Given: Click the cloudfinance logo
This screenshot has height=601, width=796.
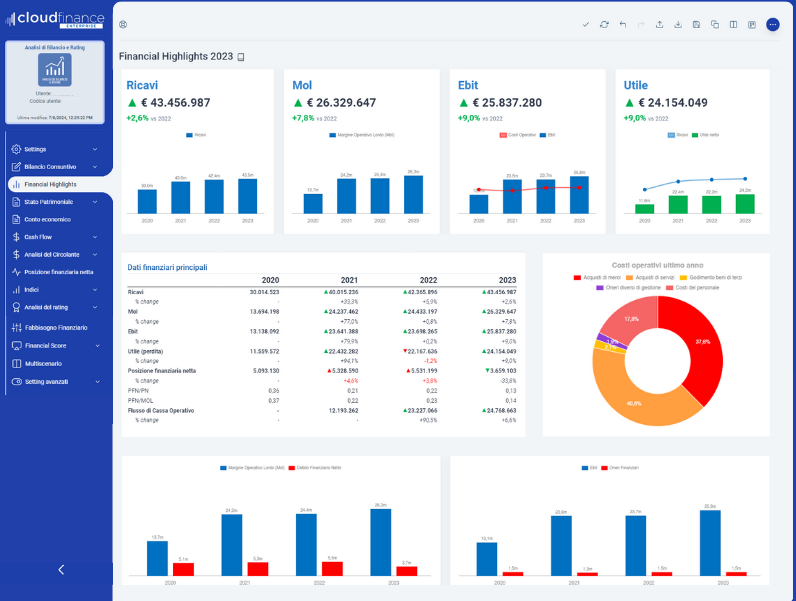Looking at the screenshot, I should (x=55, y=19).
